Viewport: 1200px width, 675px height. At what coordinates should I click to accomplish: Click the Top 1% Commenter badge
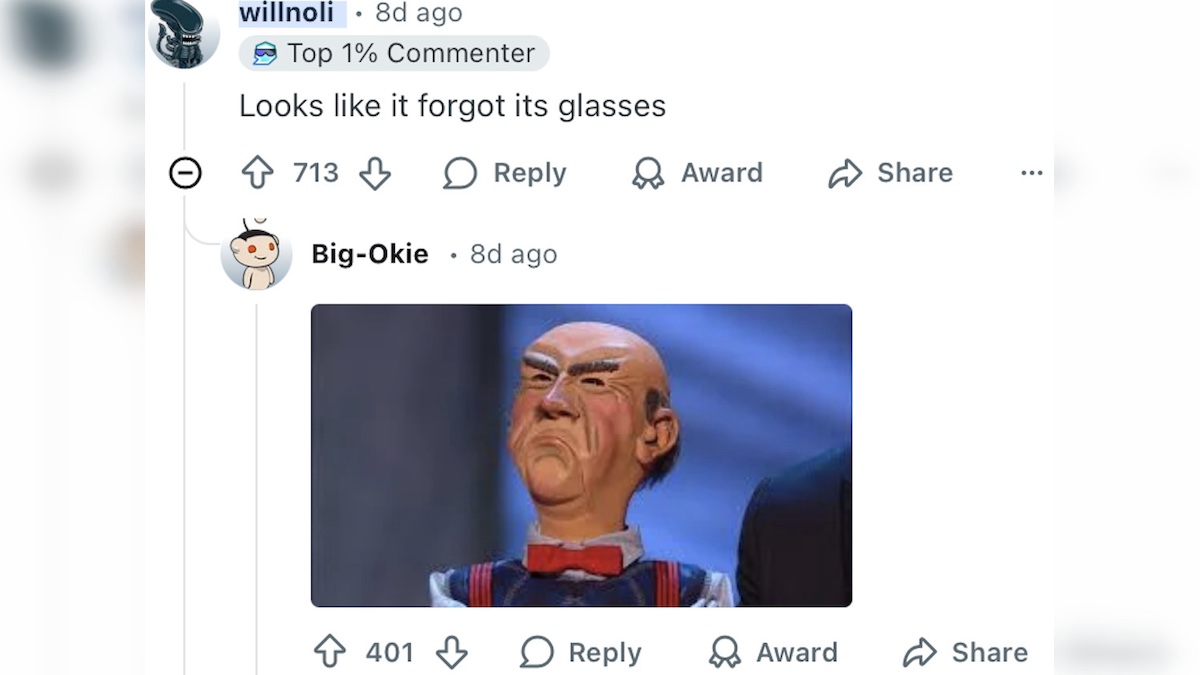coord(394,53)
